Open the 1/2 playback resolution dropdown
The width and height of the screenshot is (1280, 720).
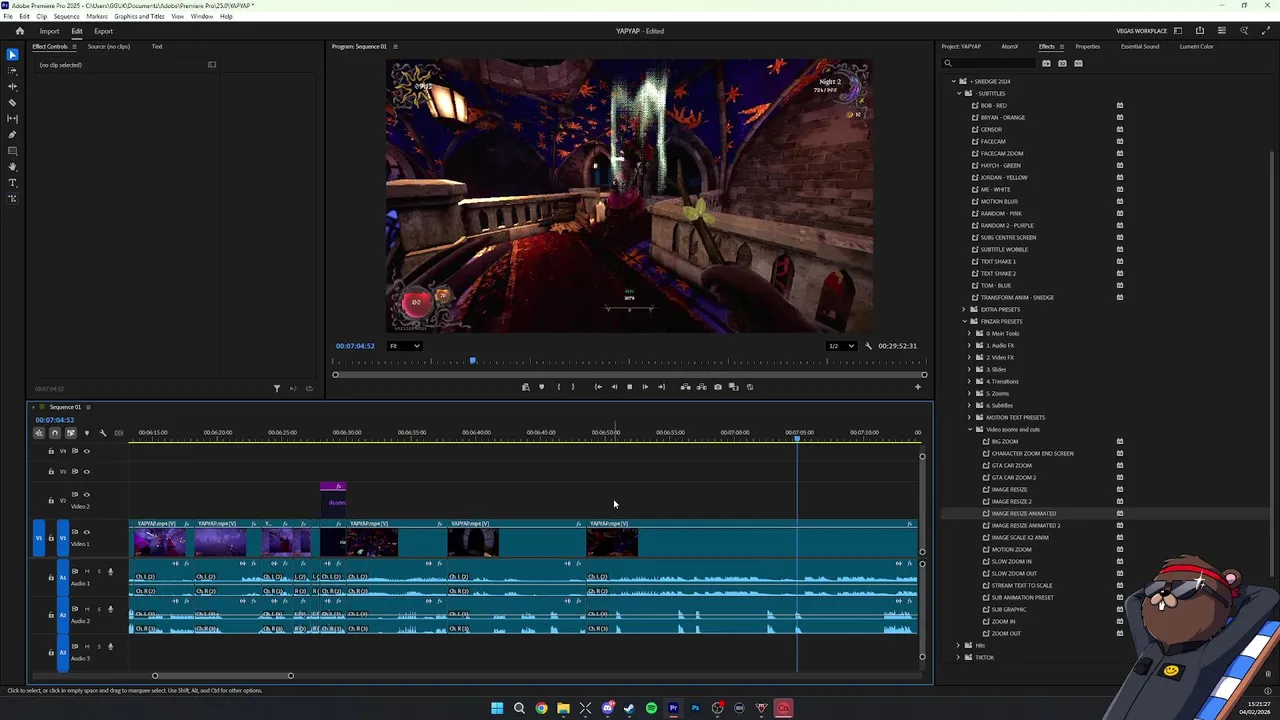coord(840,346)
